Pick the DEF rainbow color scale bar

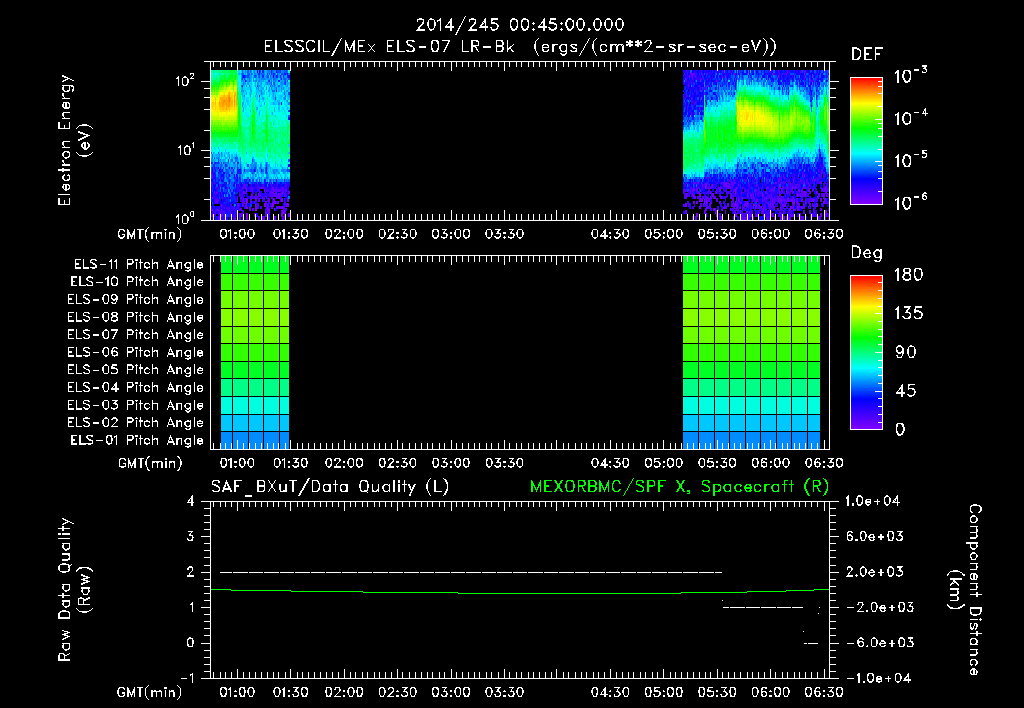[x=866, y=141]
